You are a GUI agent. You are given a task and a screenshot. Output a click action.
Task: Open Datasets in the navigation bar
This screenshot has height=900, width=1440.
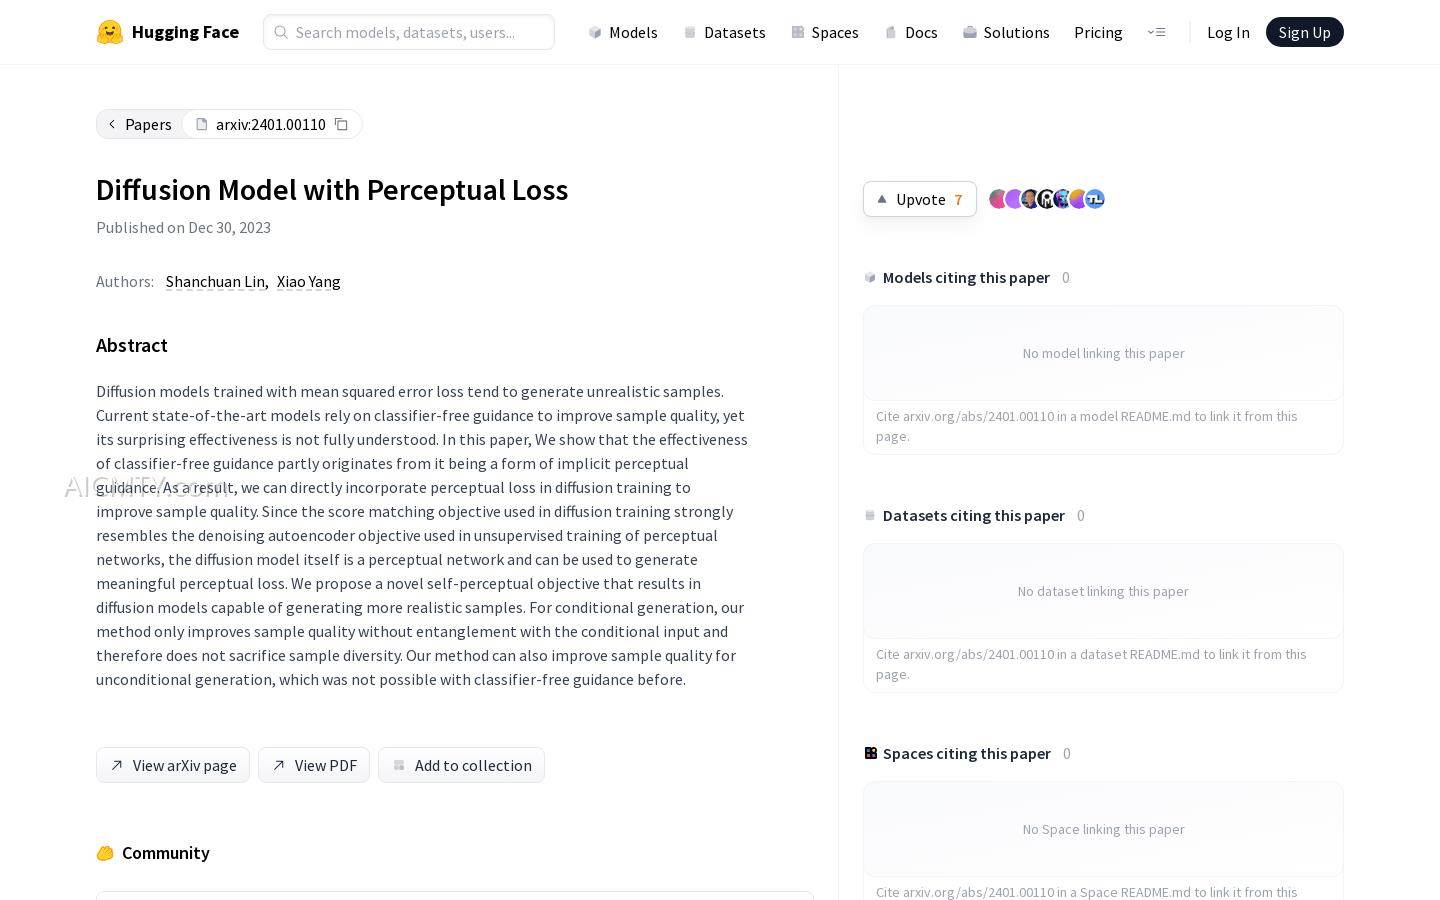point(725,32)
